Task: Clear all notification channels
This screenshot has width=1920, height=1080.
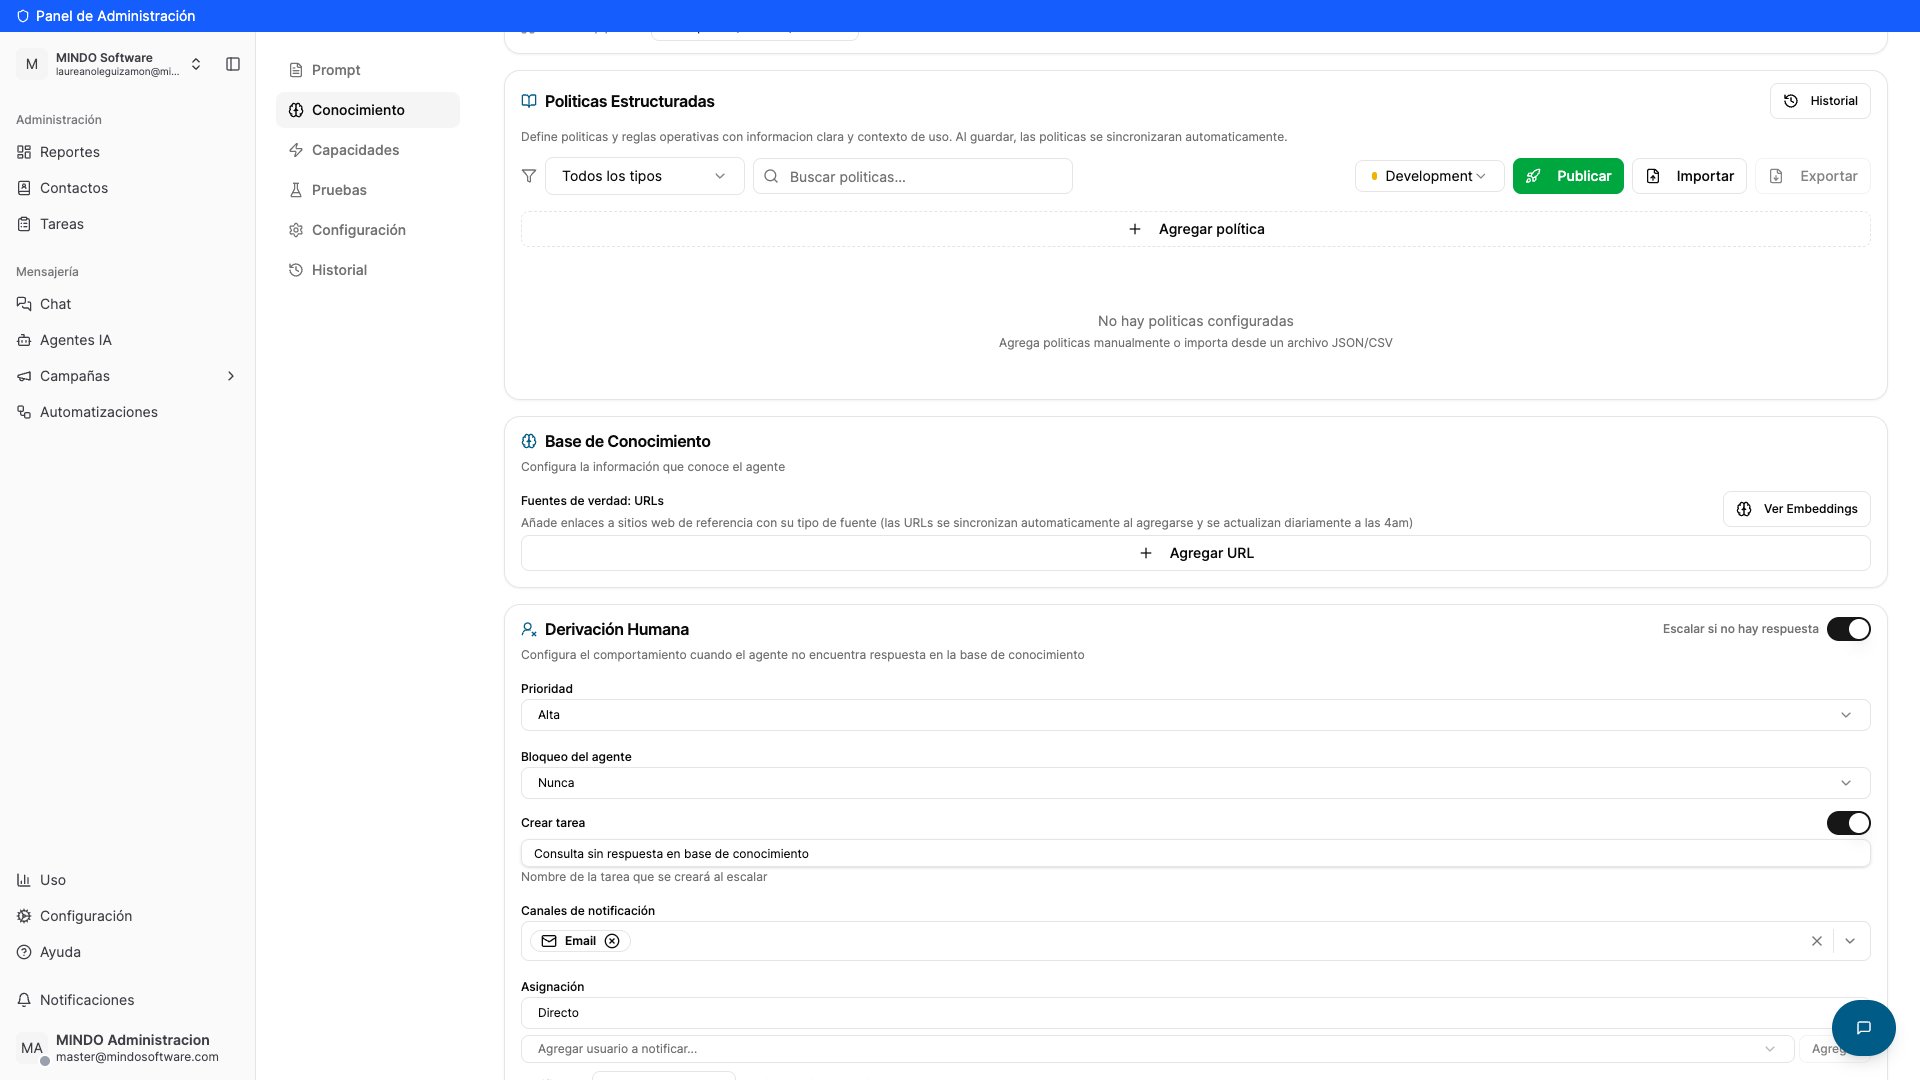Action: 1817,941
